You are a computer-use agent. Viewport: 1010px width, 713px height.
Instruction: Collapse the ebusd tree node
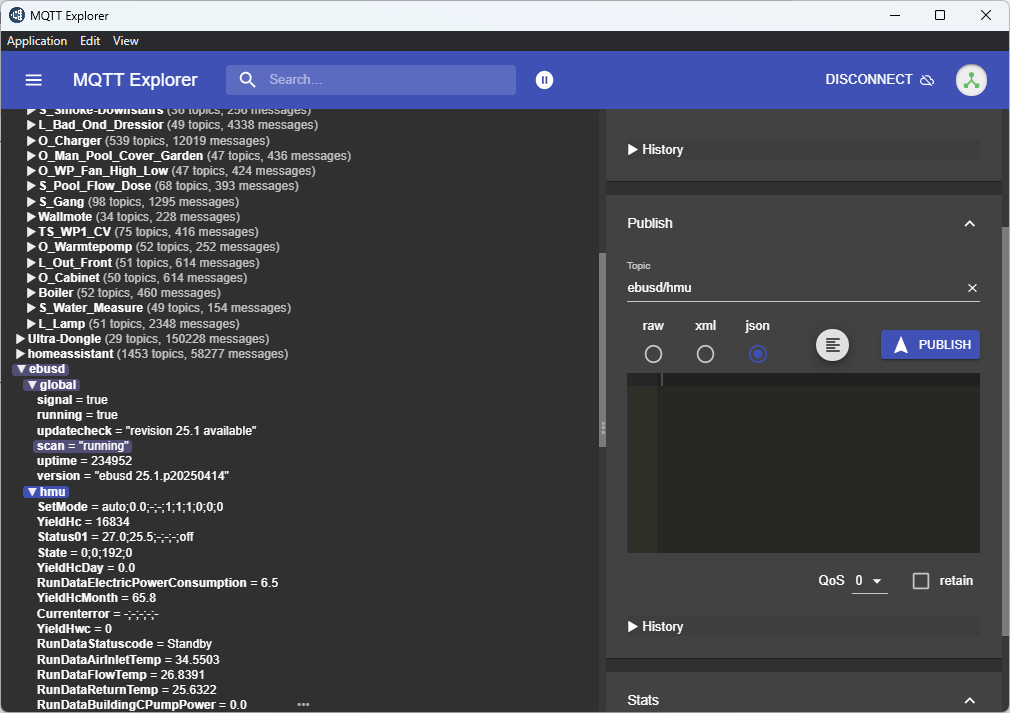coord(21,369)
